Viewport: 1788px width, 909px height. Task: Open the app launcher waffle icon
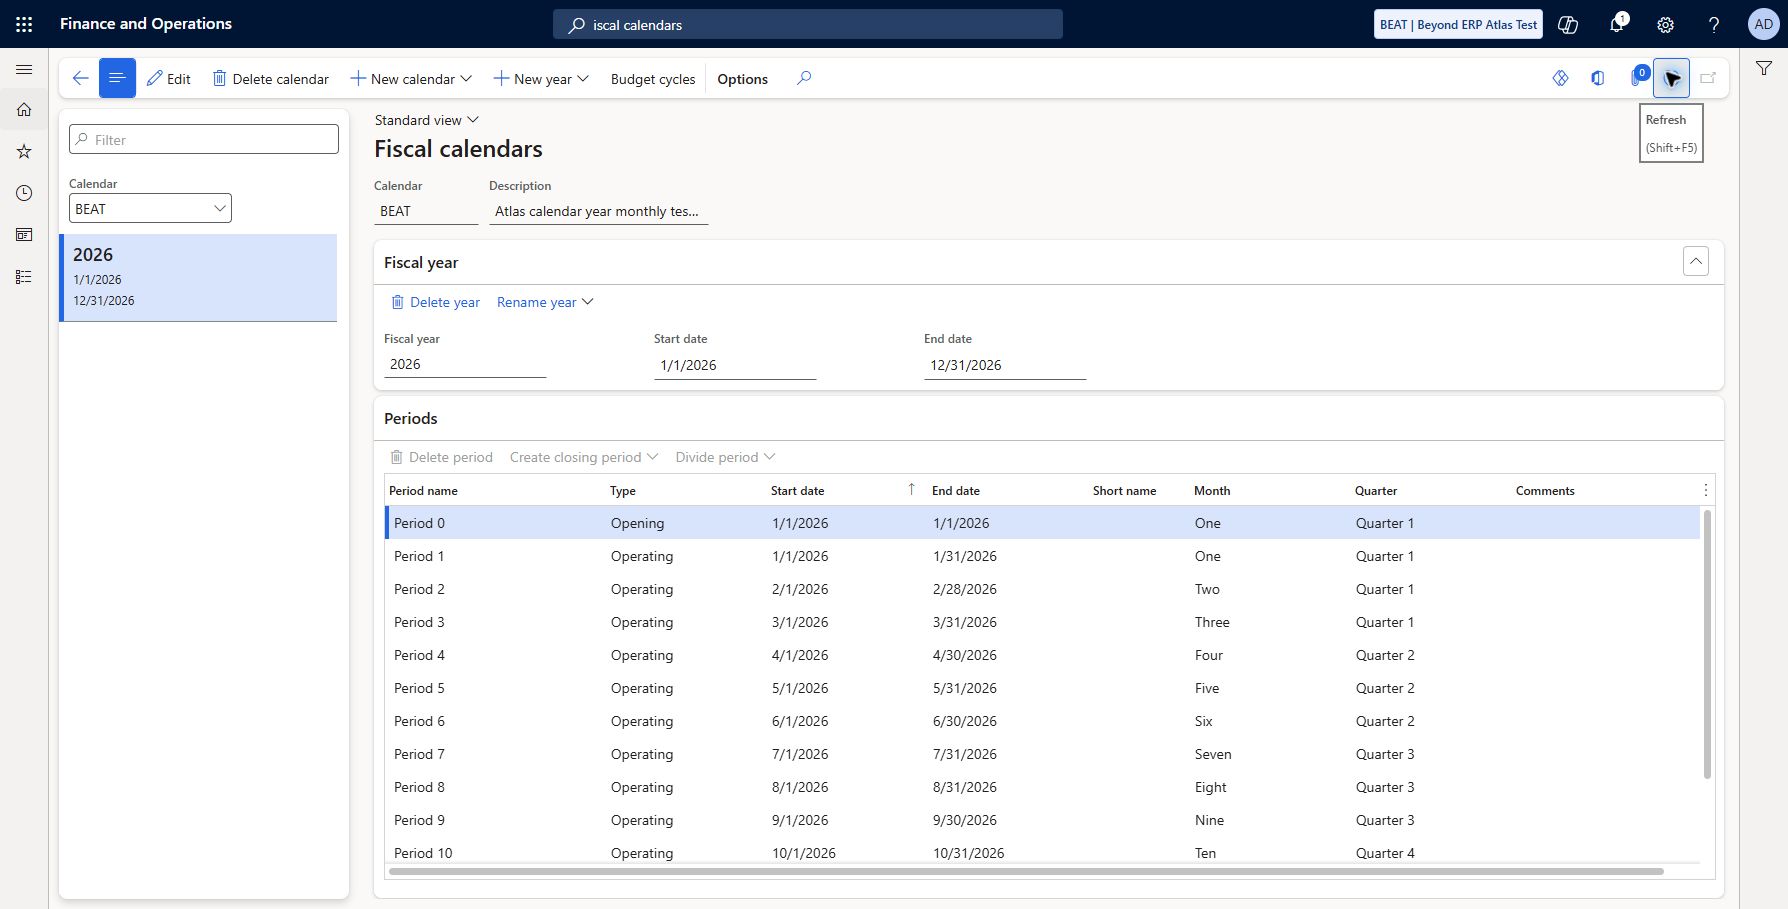(24, 24)
